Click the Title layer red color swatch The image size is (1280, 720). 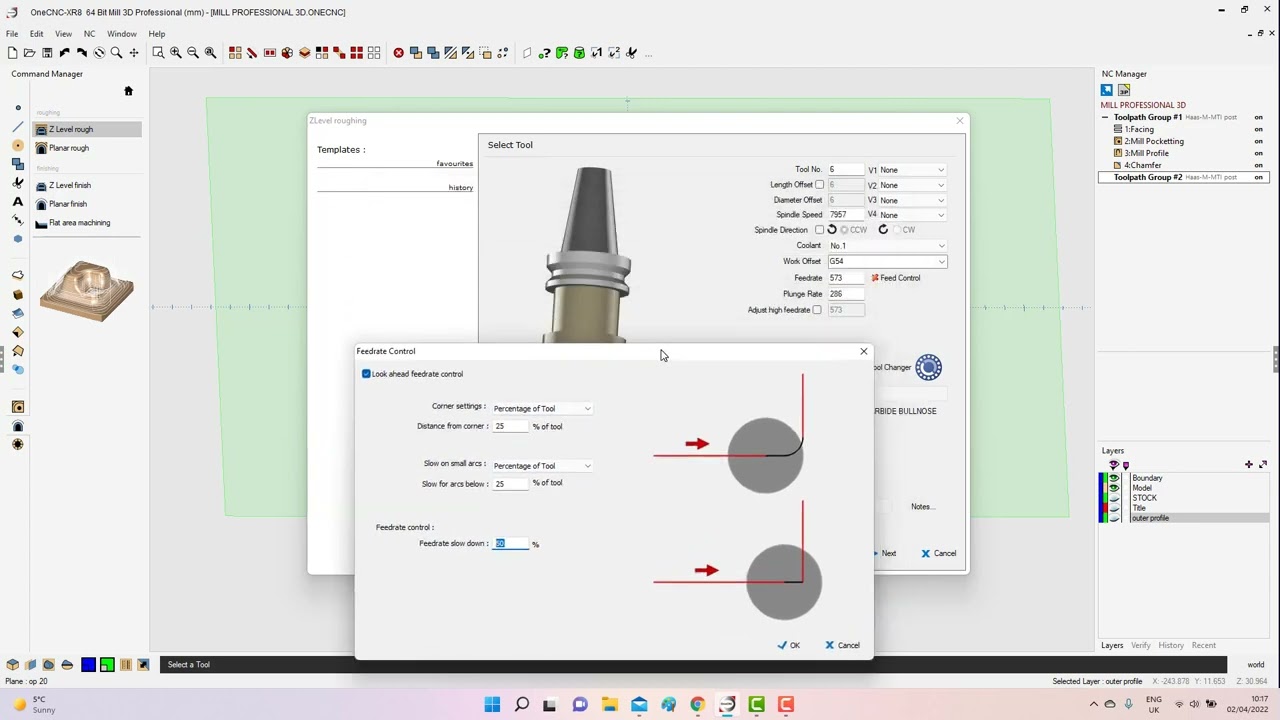[1106, 508]
